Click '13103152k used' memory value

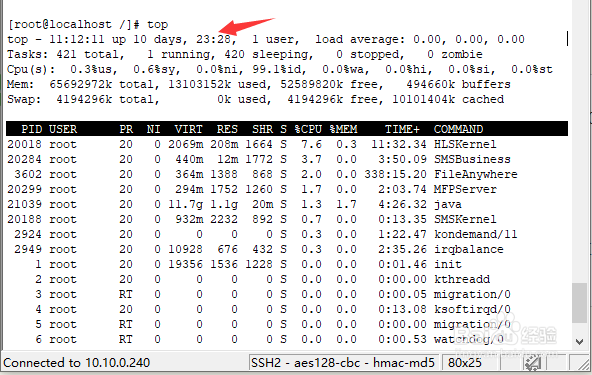[x=216, y=84]
